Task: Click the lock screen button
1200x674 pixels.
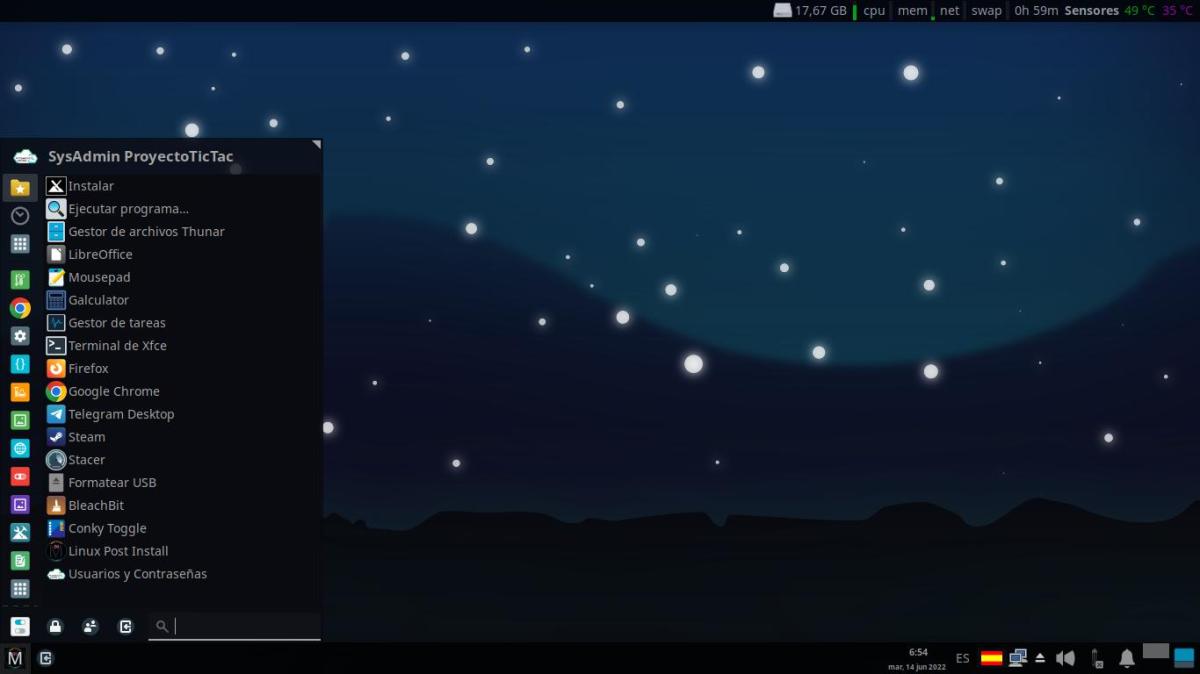Action: (x=55, y=627)
